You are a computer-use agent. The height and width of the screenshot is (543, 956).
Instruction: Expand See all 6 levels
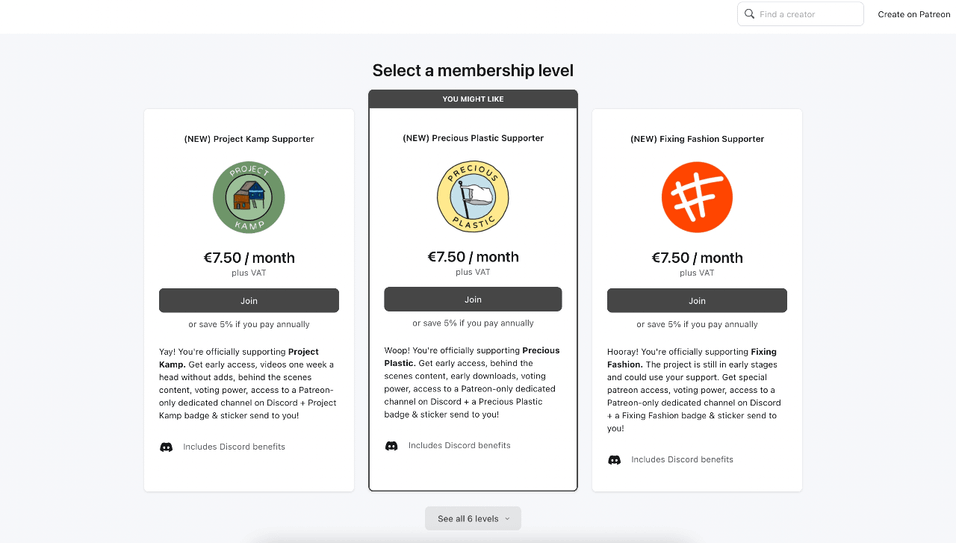pyautogui.click(x=468, y=519)
